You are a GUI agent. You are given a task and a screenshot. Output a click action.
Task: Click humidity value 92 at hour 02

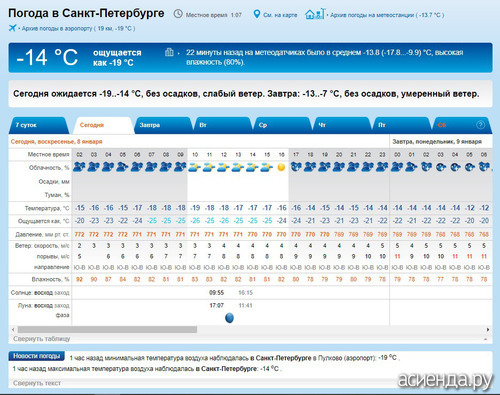pos(79,279)
